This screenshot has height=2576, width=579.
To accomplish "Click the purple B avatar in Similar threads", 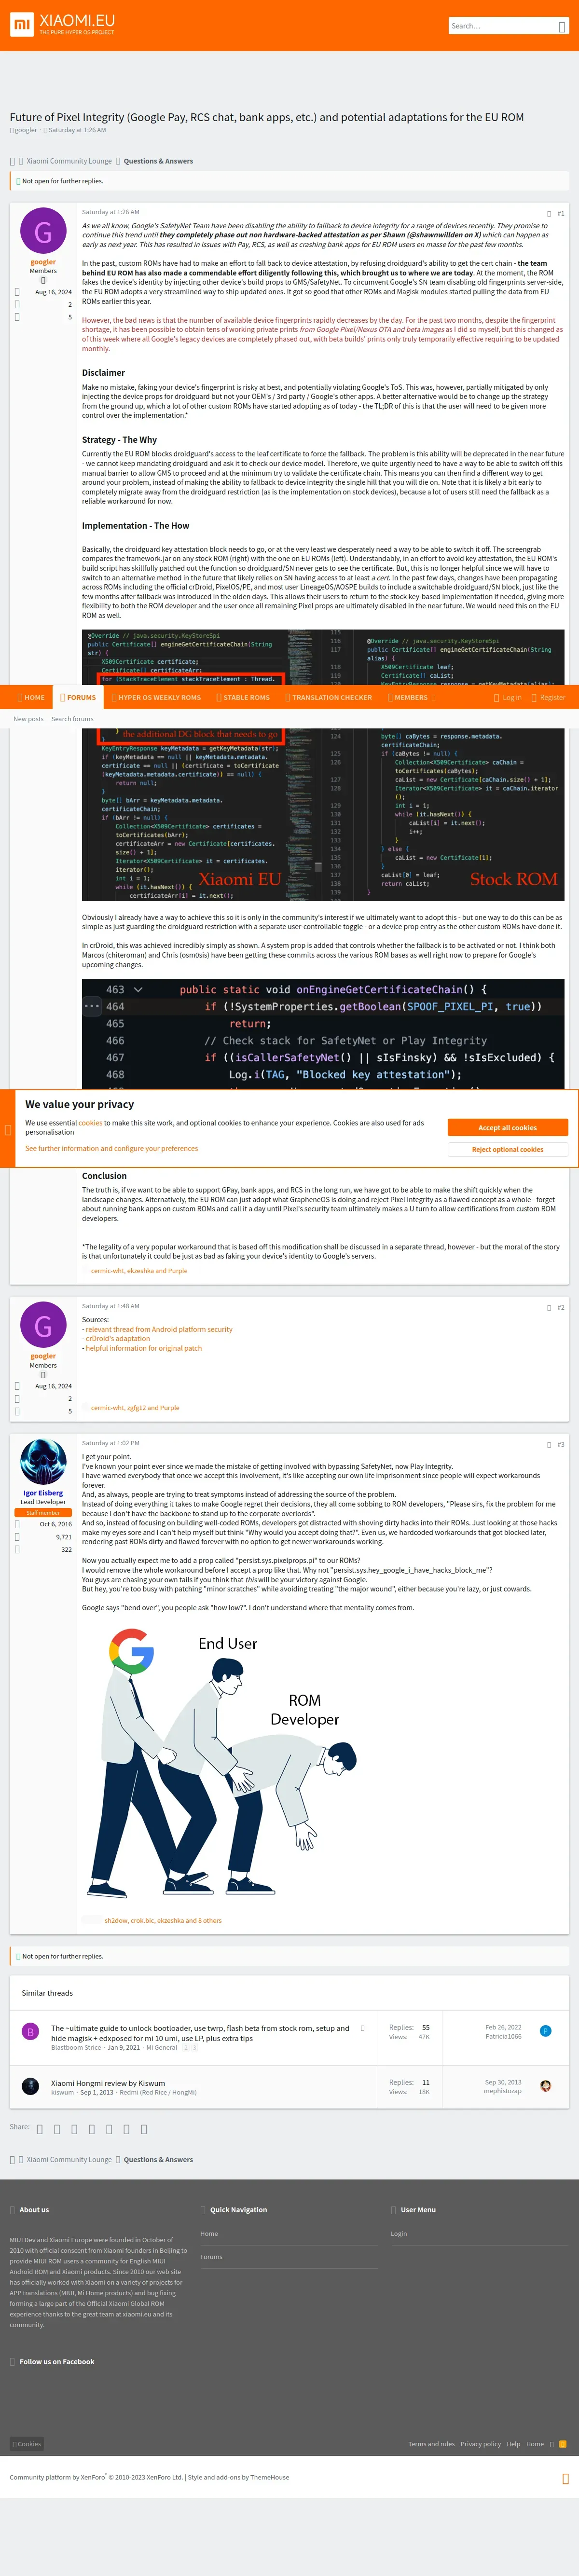I will [30, 2032].
